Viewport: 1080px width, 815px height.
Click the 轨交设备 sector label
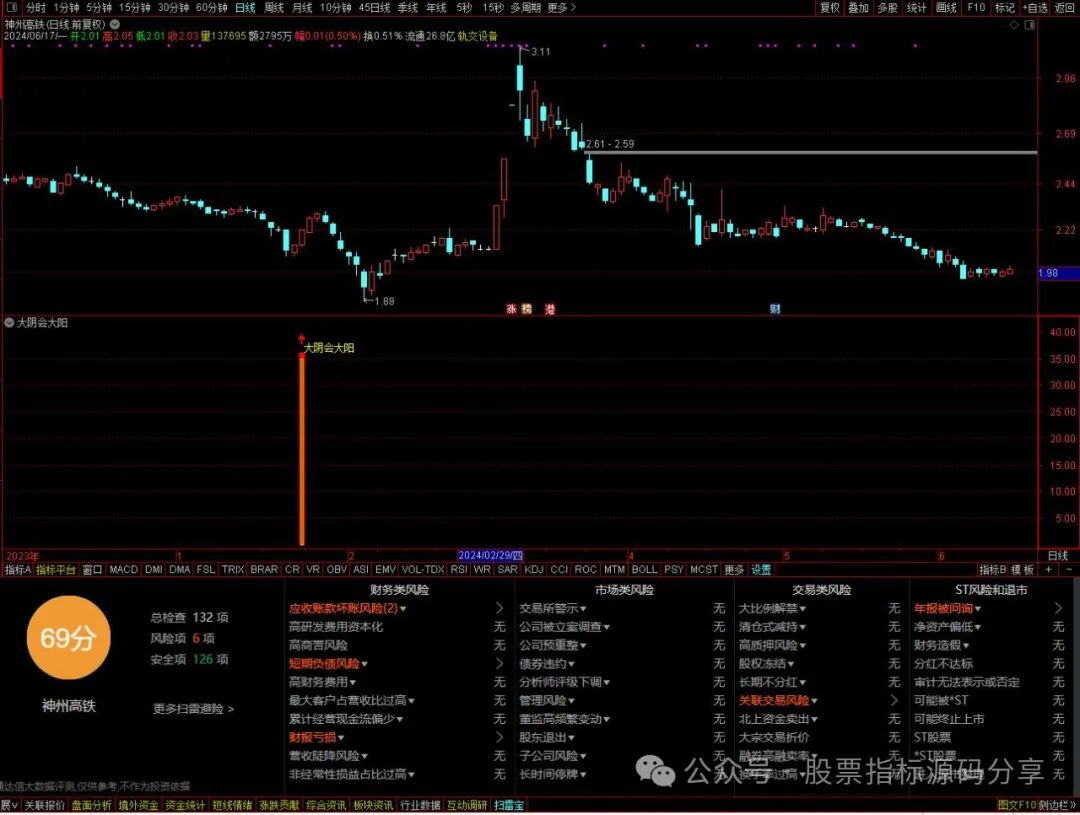(477, 36)
